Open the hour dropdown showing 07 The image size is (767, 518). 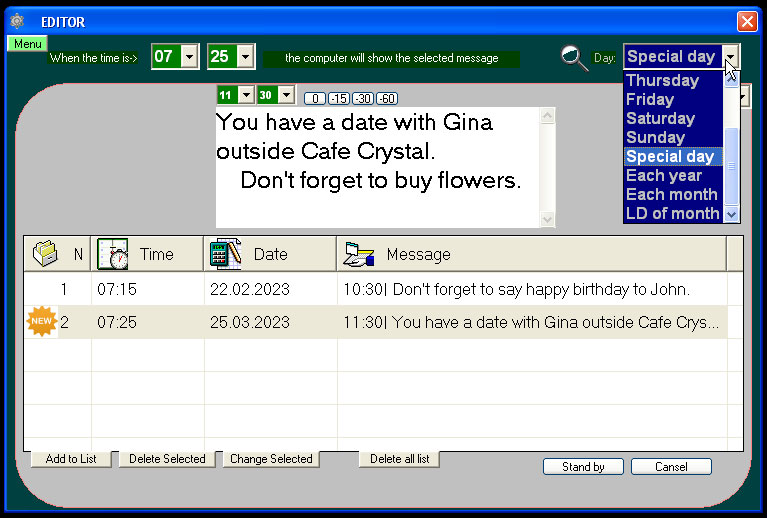point(190,57)
